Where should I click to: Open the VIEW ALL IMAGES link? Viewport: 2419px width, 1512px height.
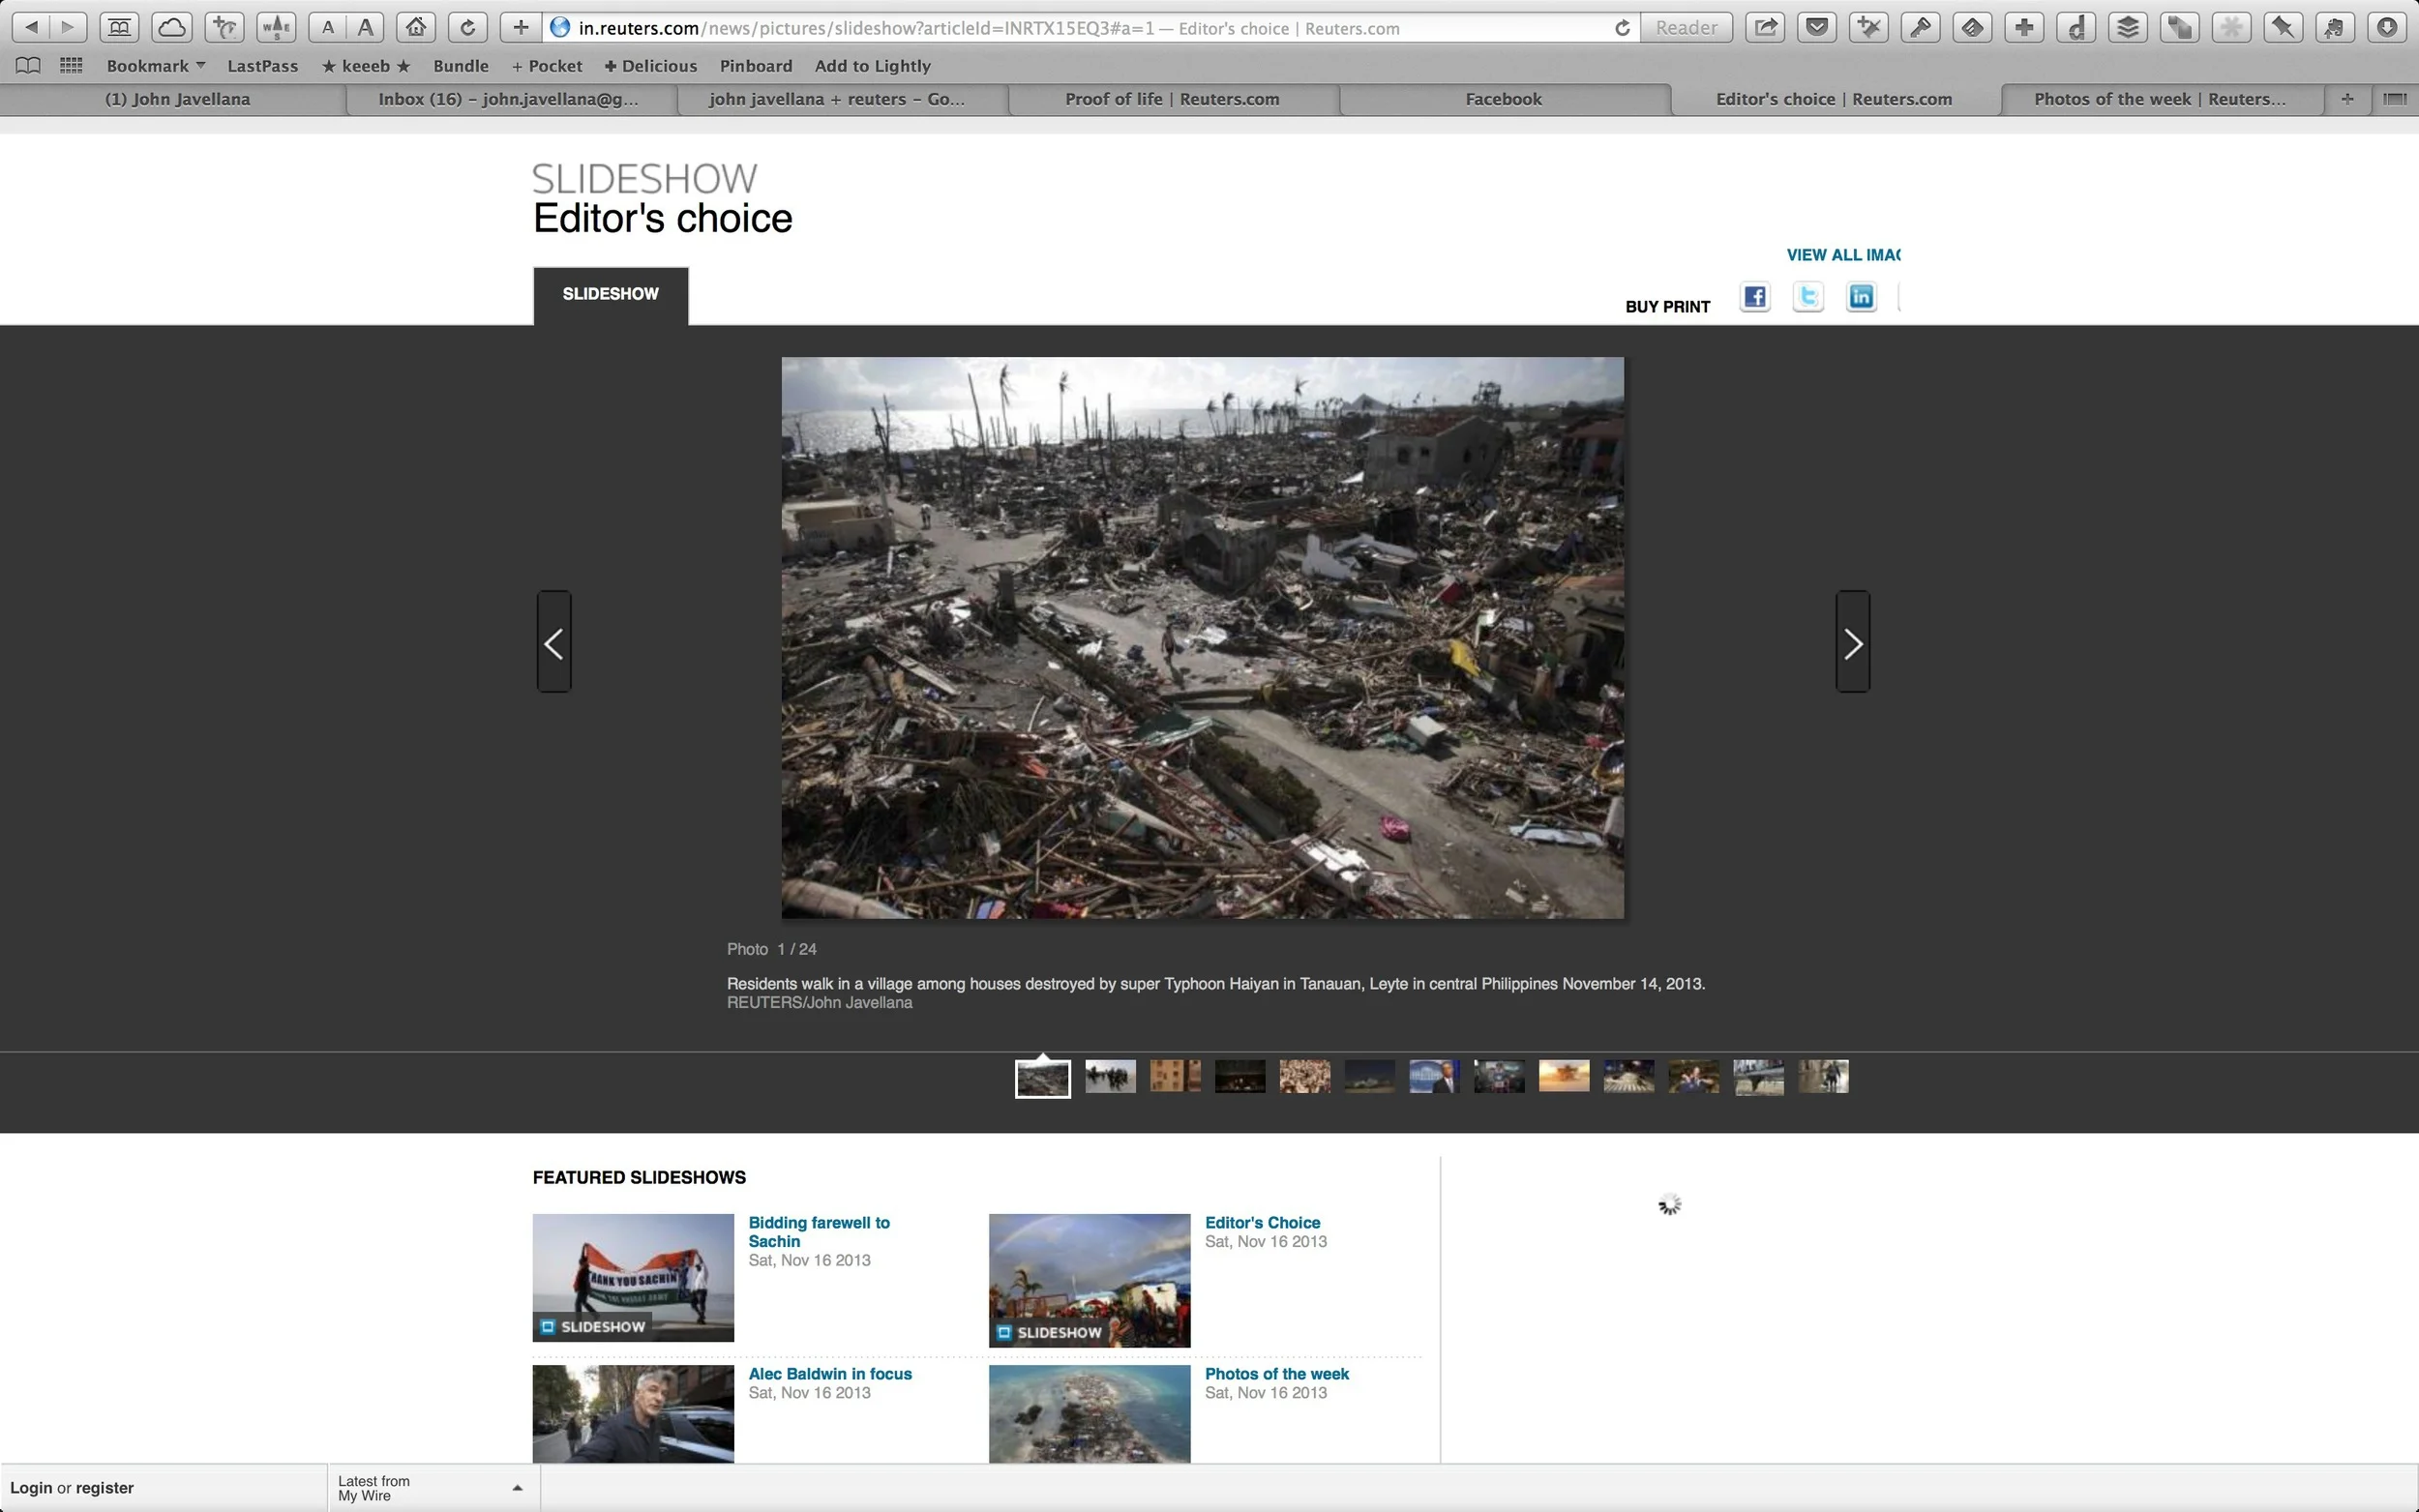click(1843, 254)
